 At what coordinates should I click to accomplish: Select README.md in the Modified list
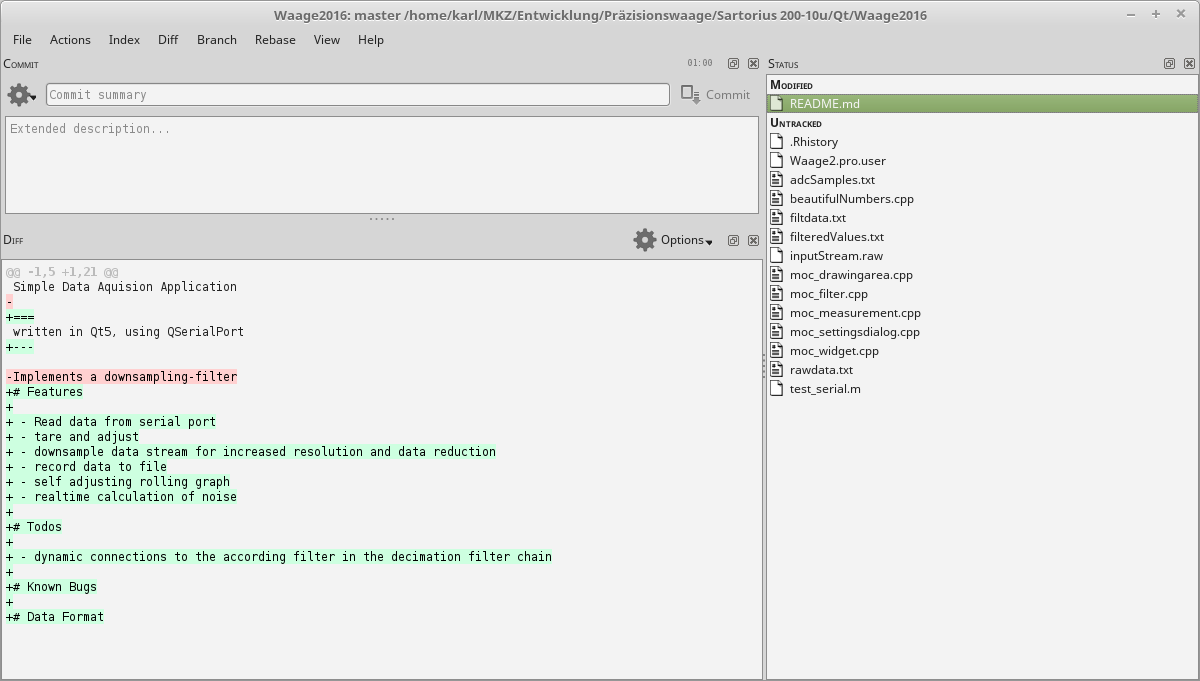pyautogui.click(x=982, y=103)
